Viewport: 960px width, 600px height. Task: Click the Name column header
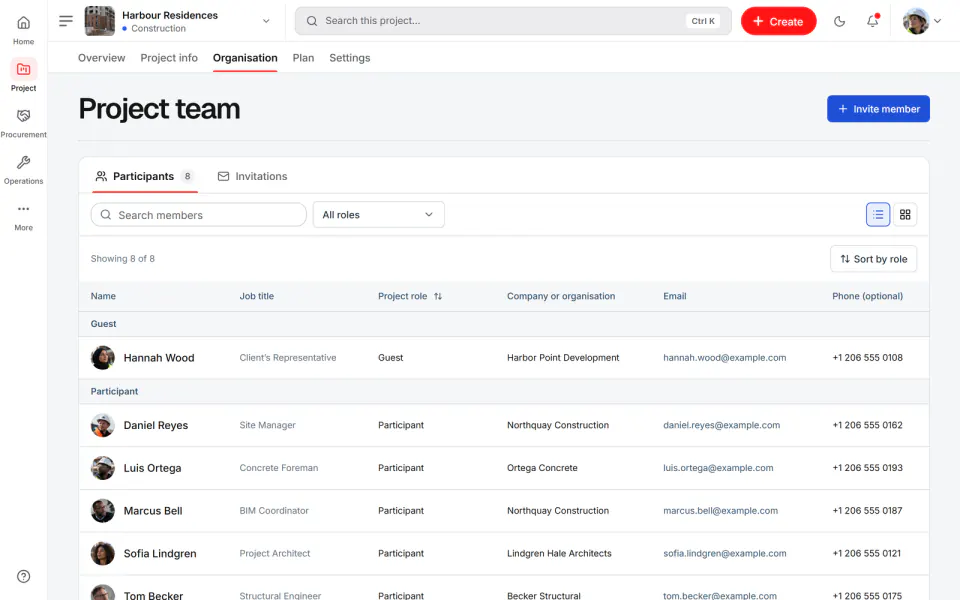click(x=103, y=296)
